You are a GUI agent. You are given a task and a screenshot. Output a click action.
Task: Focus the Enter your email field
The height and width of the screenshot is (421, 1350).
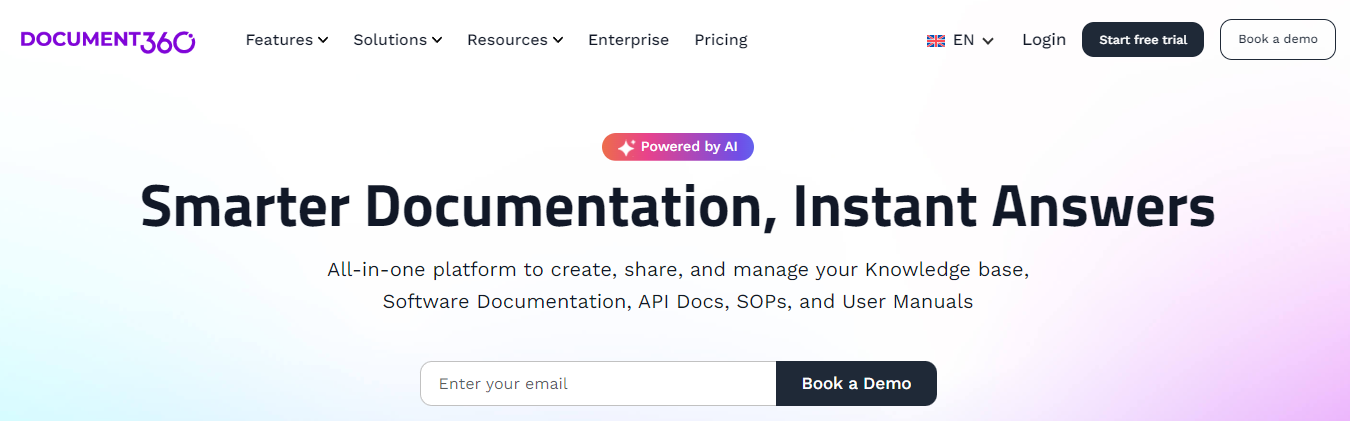click(x=598, y=383)
